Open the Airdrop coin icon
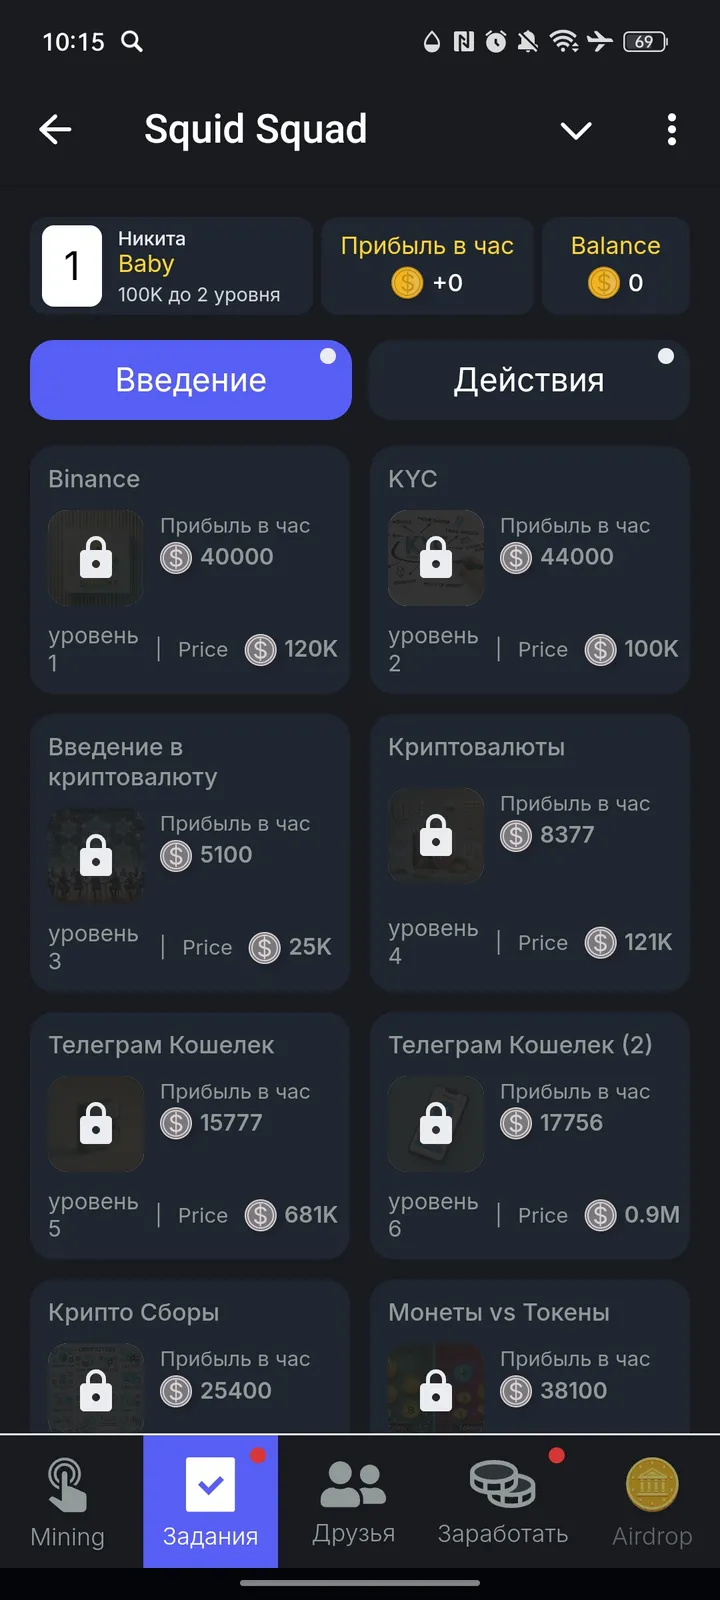 (652, 1485)
